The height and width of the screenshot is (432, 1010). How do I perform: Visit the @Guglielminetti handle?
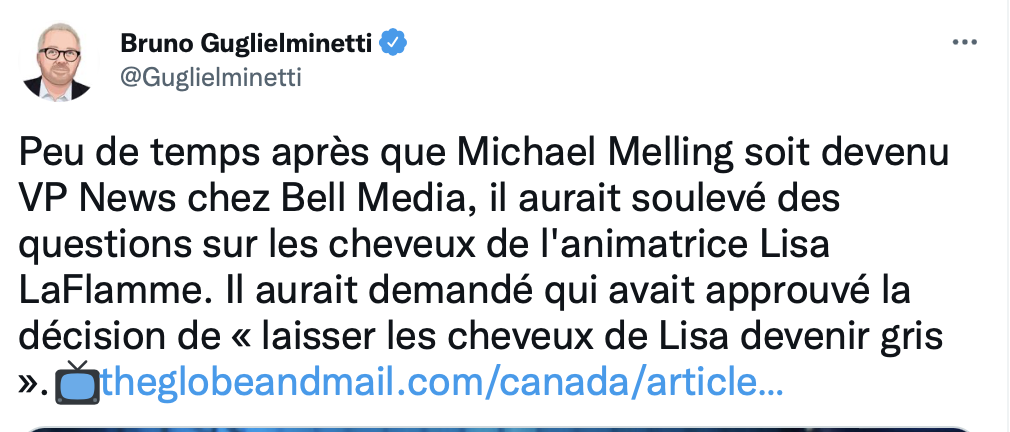211,78
